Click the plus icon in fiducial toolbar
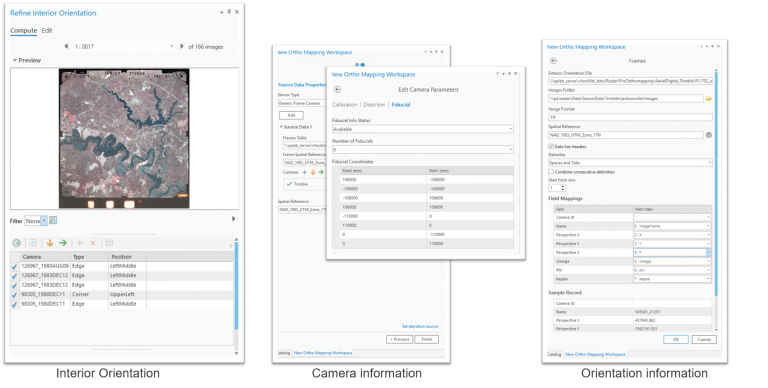The image size is (768, 388). click(79, 243)
